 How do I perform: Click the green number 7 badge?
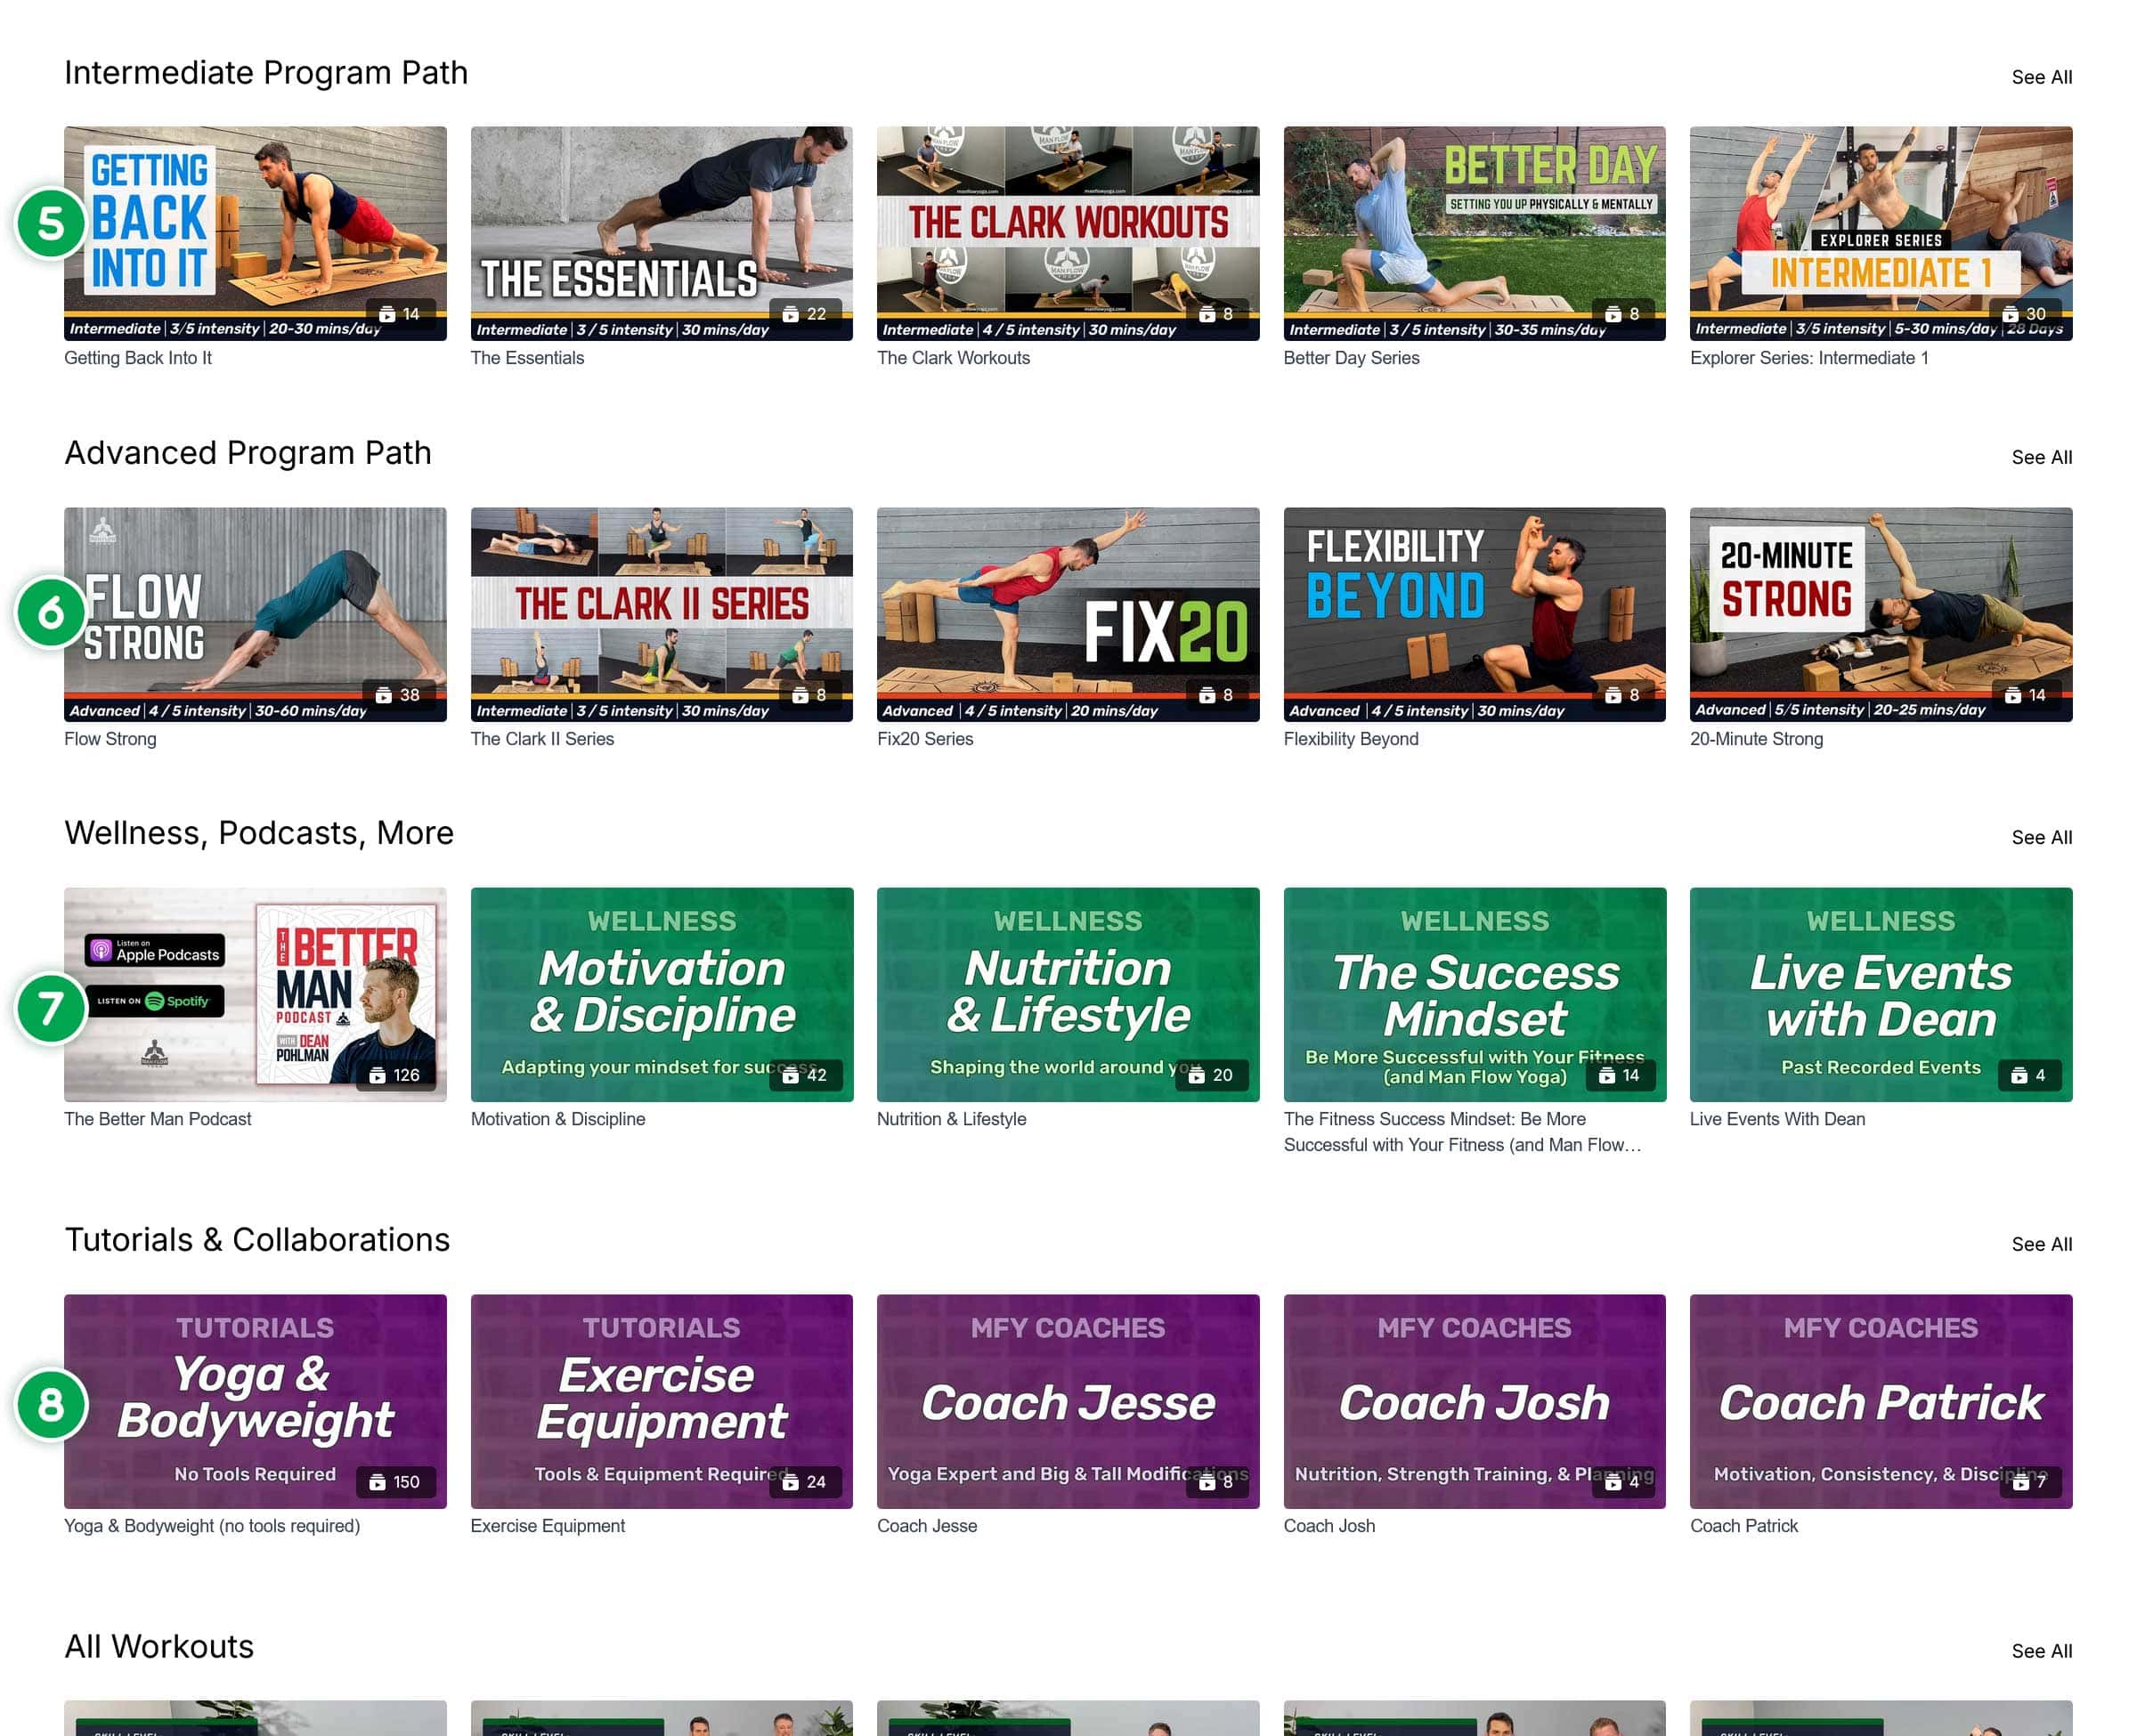[50, 1008]
